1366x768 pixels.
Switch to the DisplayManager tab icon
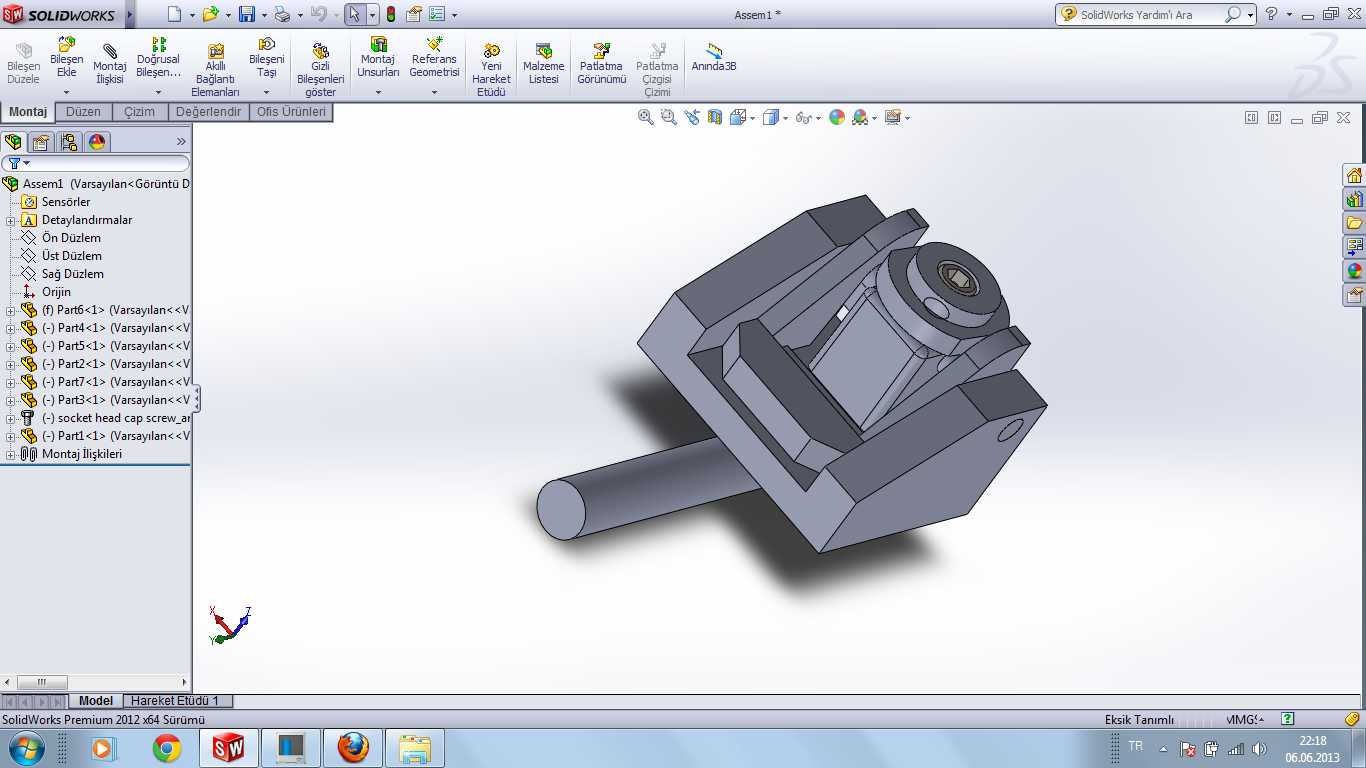[97, 142]
